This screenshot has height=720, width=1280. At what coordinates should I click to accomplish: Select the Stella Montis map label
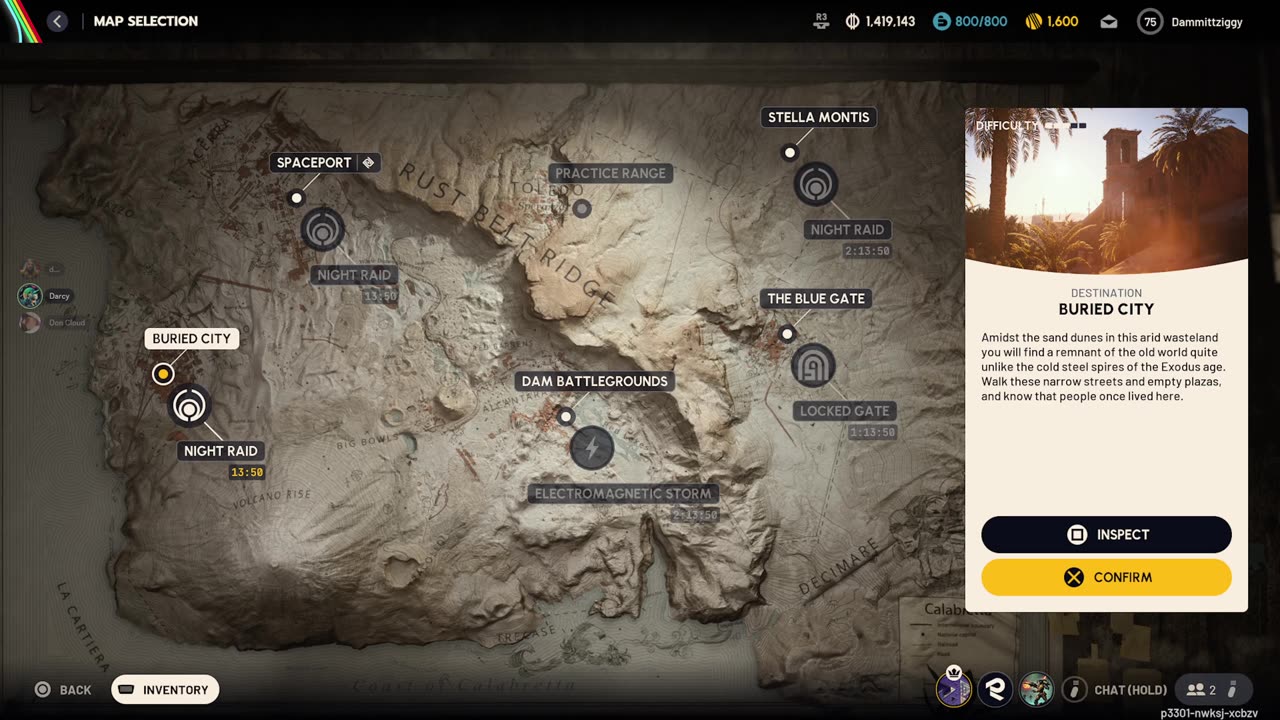[x=818, y=117]
